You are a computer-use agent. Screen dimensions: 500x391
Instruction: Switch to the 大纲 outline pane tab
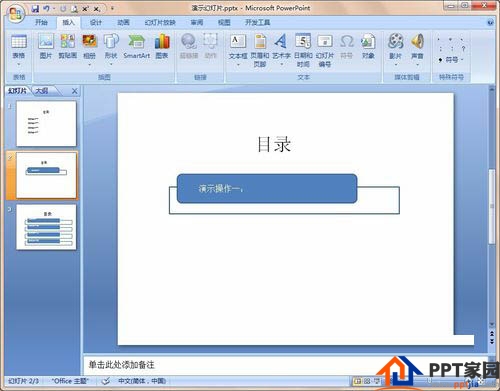point(42,91)
